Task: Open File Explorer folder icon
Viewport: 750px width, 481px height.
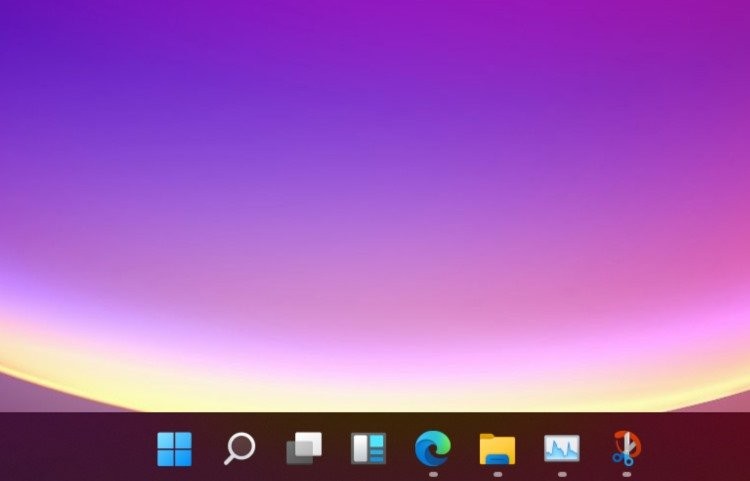Action: (497, 449)
